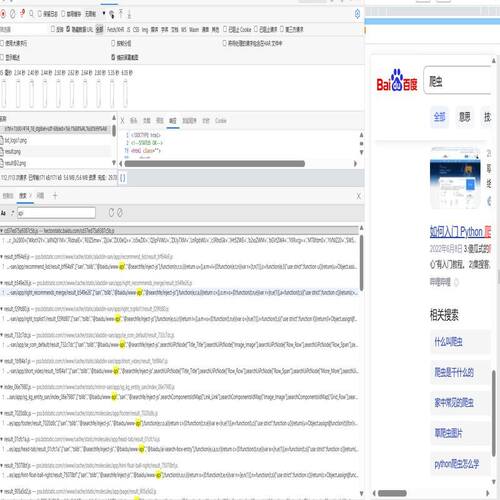This screenshot has width=500, height=500.
Task: Click the import HAR upload arrow icon
Action: 121,14
